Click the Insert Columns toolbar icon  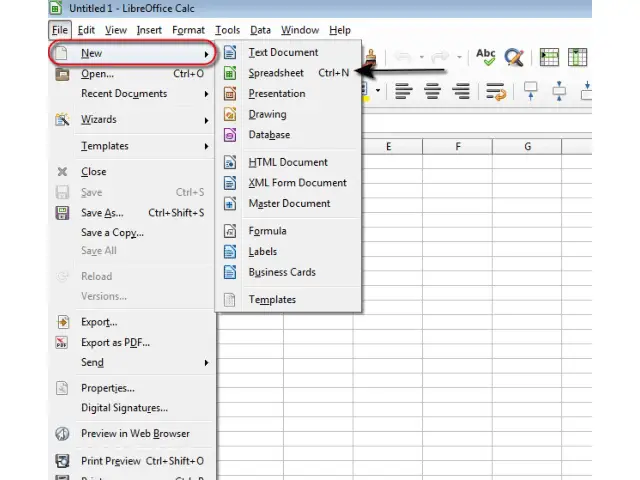(x=577, y=57)
